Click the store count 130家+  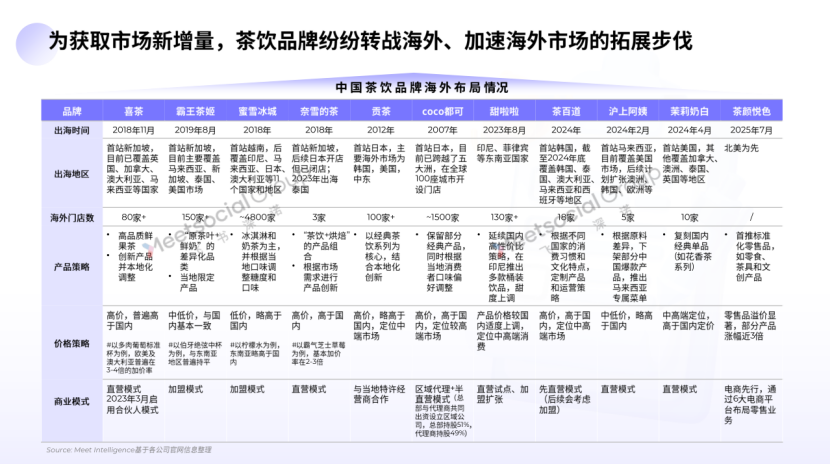(504, 218)
